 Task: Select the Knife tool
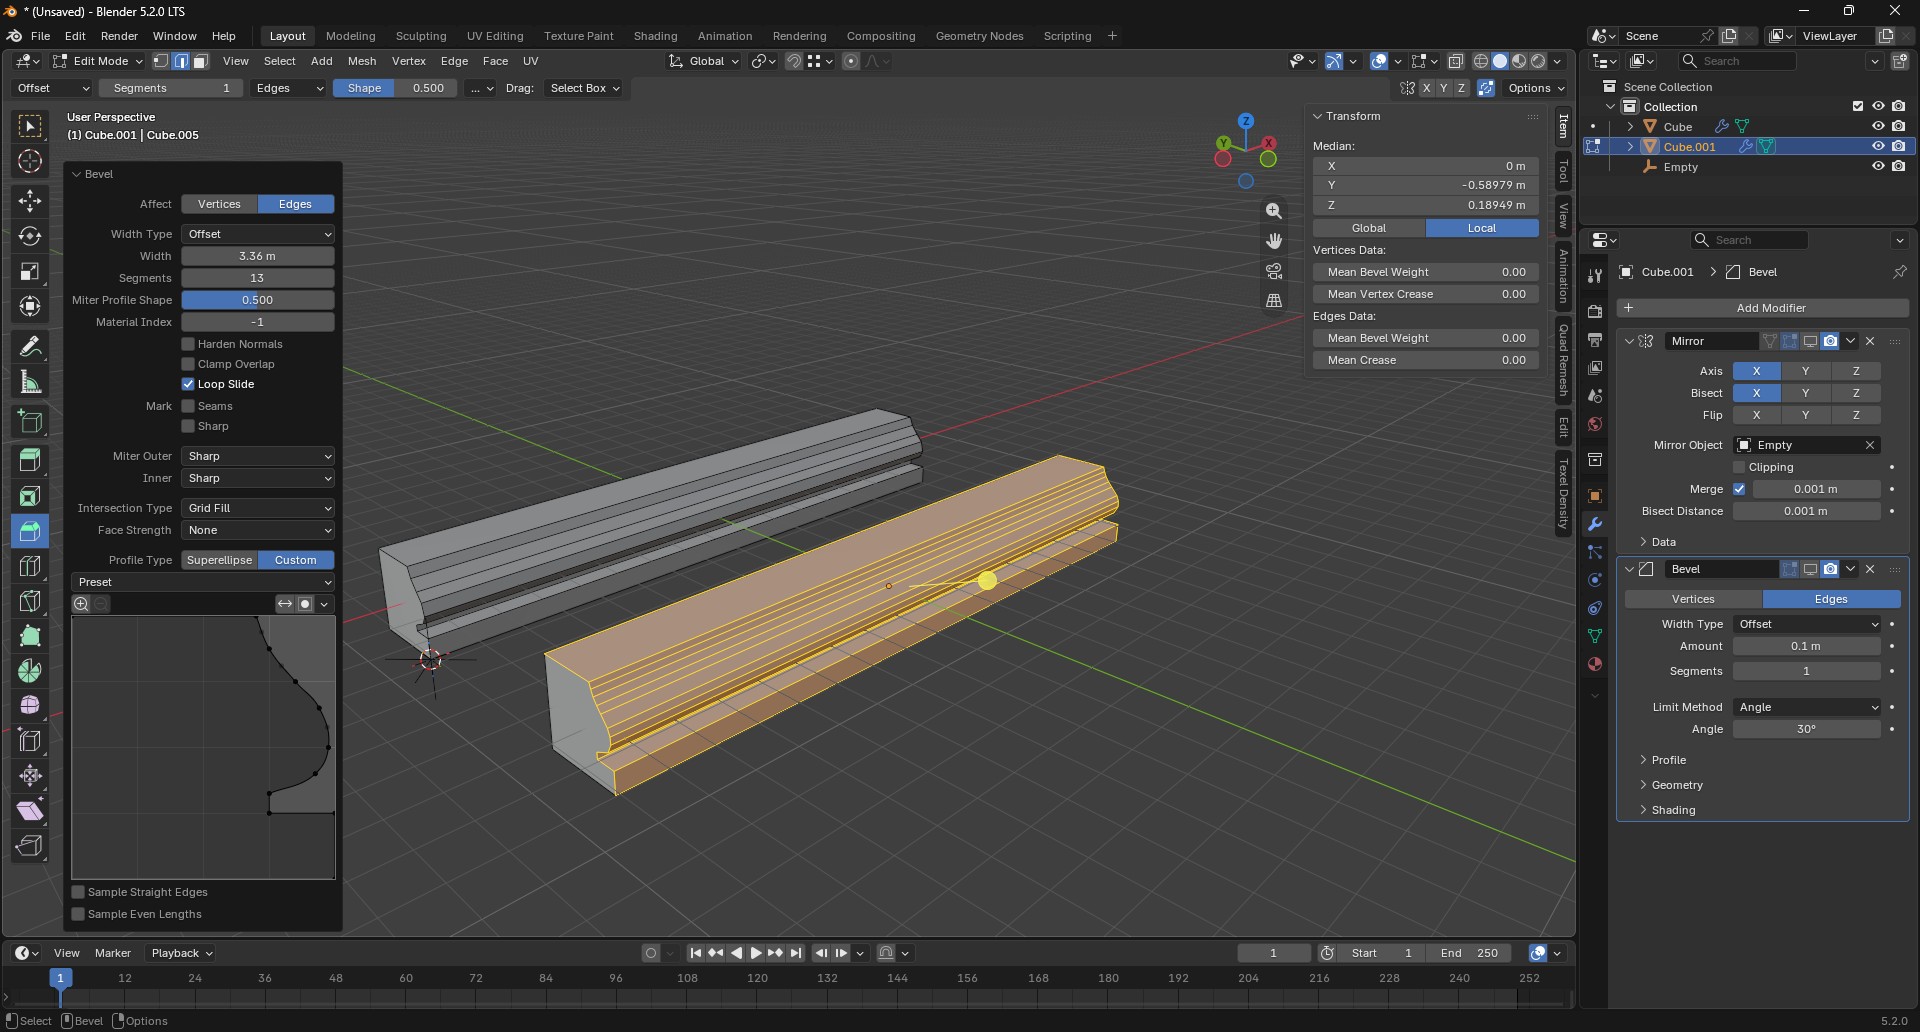30,601
